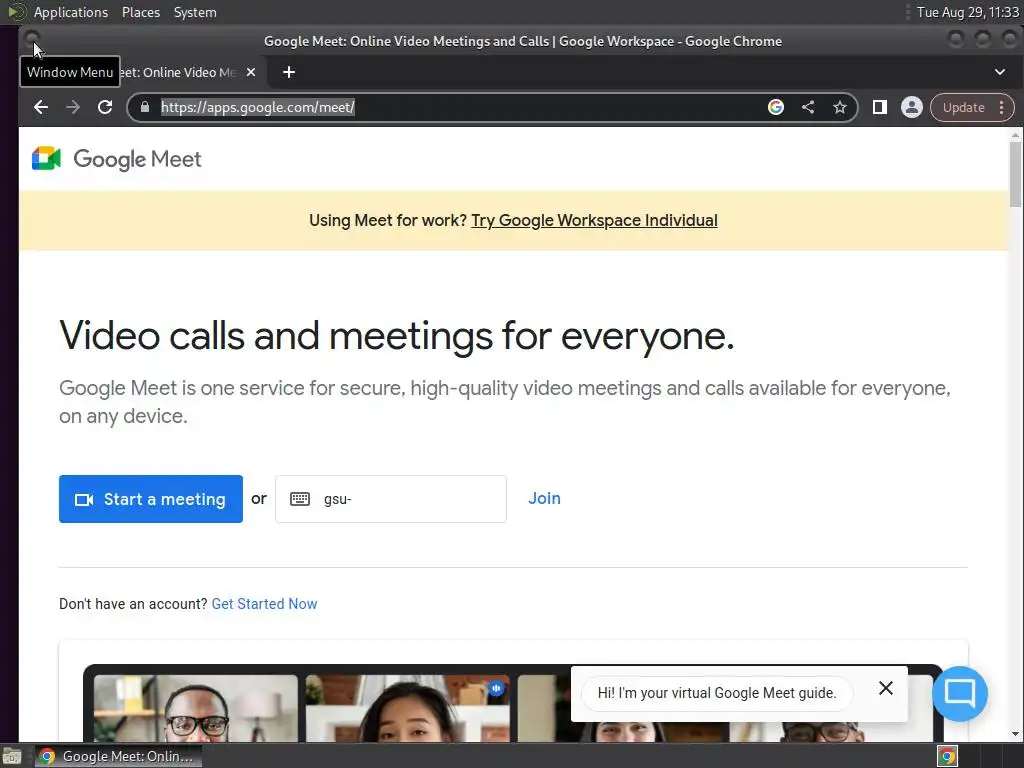
Task: Click the Video calls and meetings heading
Action: click(397, 336)
